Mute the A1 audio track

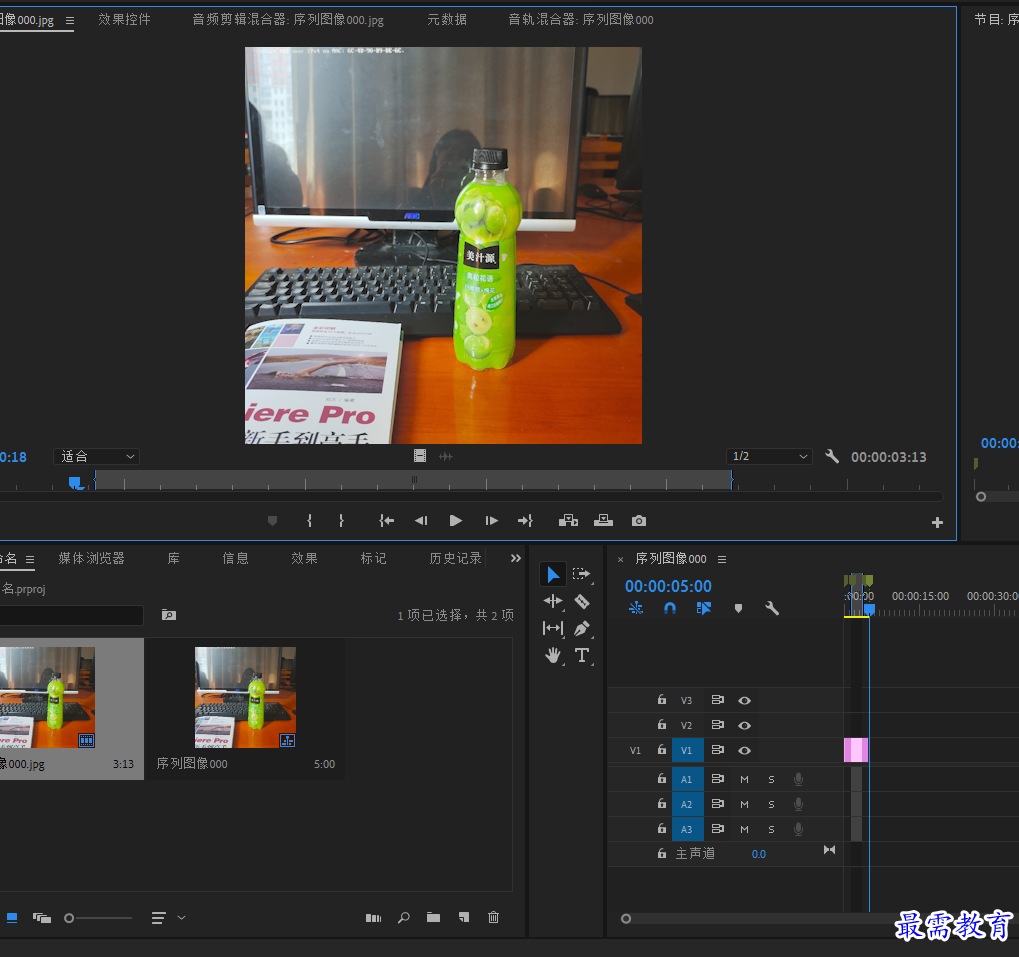pyautogui.click(x=745, y=780)
